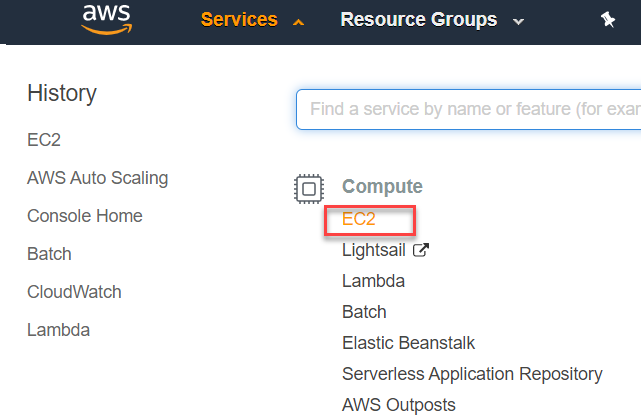Go to Console Home from History
641x420 pixels.
point(85,216)
